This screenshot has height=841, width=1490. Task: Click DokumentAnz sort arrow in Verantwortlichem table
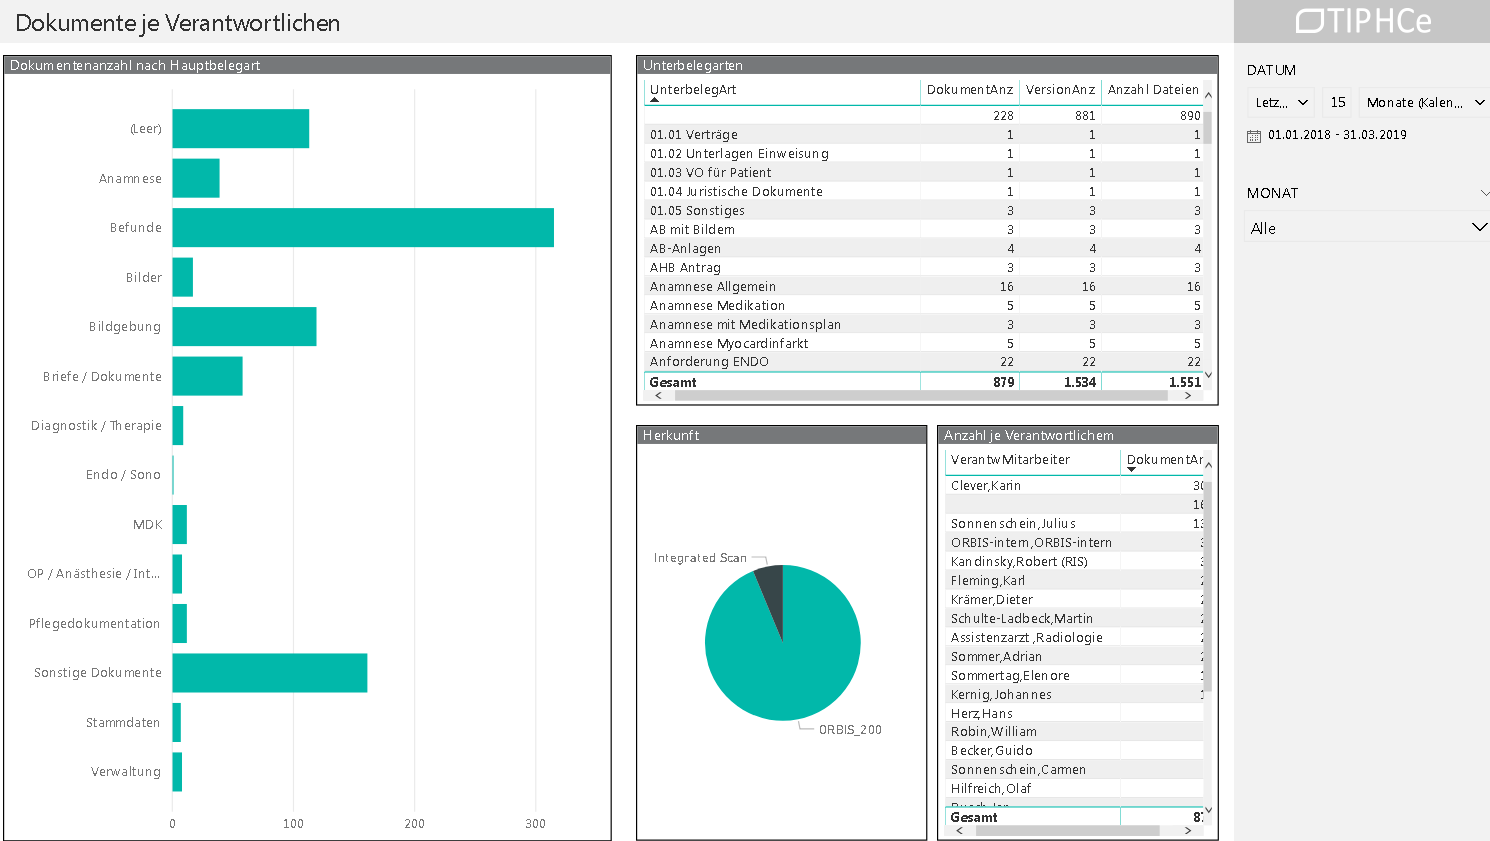[x=1131, y=470]
